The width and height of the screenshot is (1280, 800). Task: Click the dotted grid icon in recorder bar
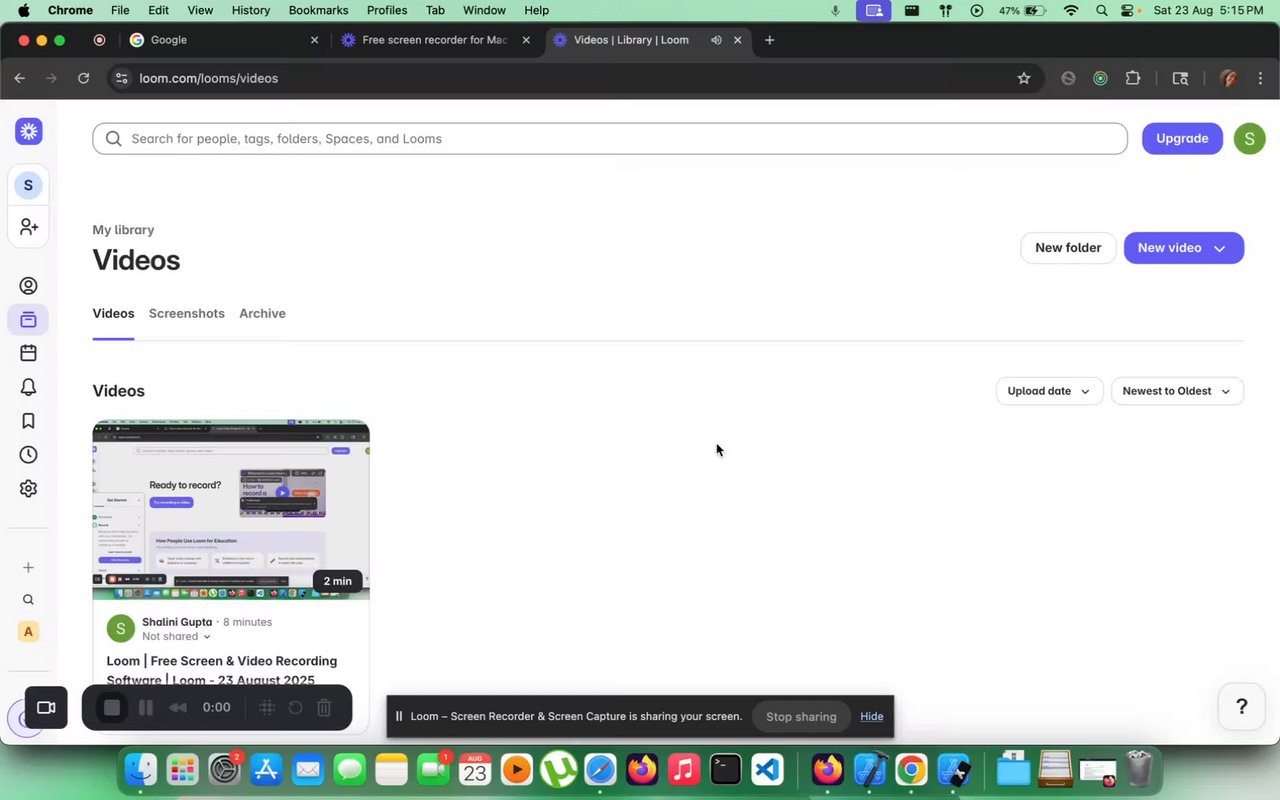coord(267,708)
